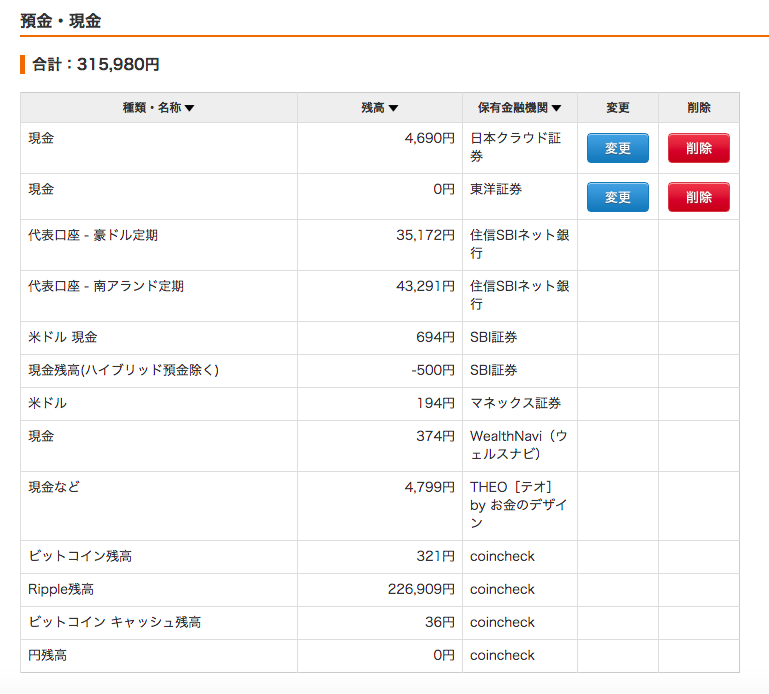Click 削除 button for 日本クラウド証券 row

pyautogui.click(x=698, y=148)
